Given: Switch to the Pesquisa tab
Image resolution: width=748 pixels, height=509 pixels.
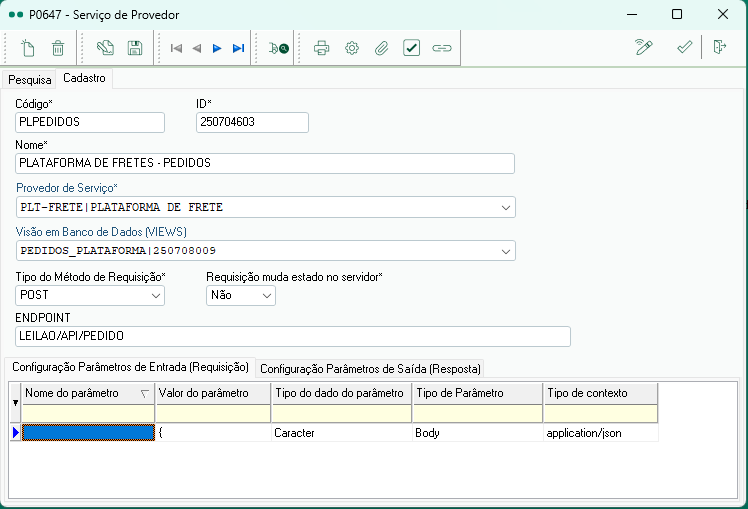Looking at the screenshot, I should (x=30, y=80).
